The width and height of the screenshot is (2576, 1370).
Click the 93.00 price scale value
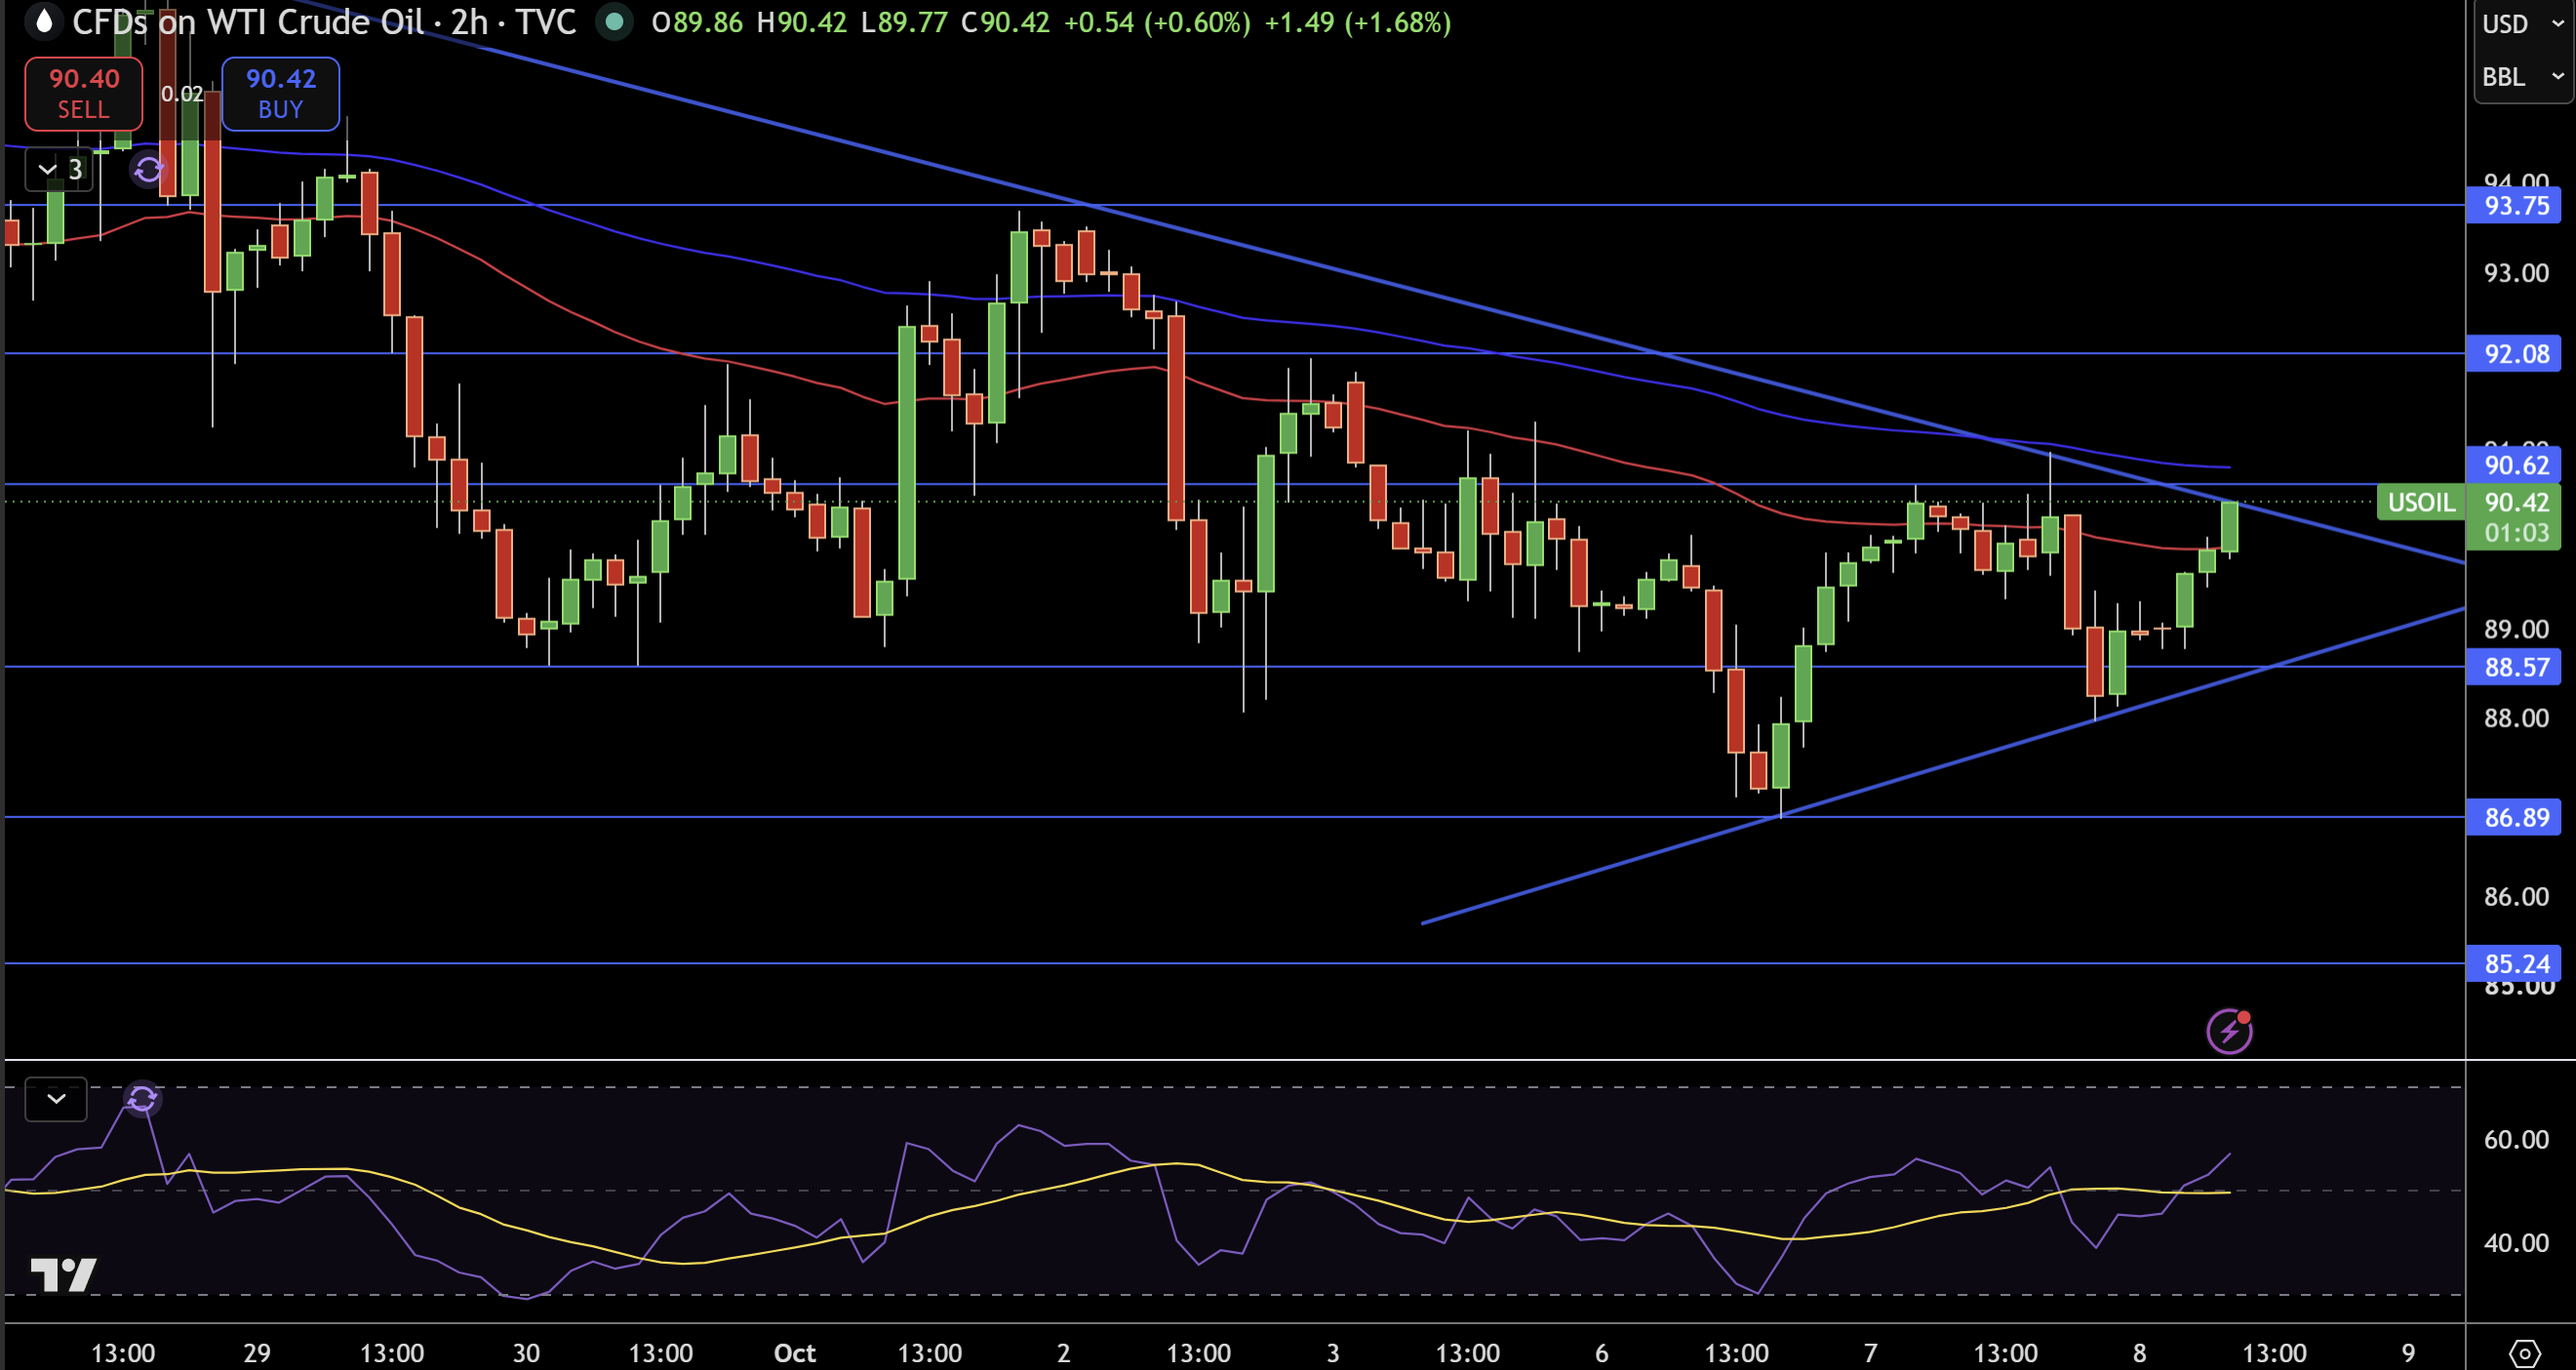2516,273
